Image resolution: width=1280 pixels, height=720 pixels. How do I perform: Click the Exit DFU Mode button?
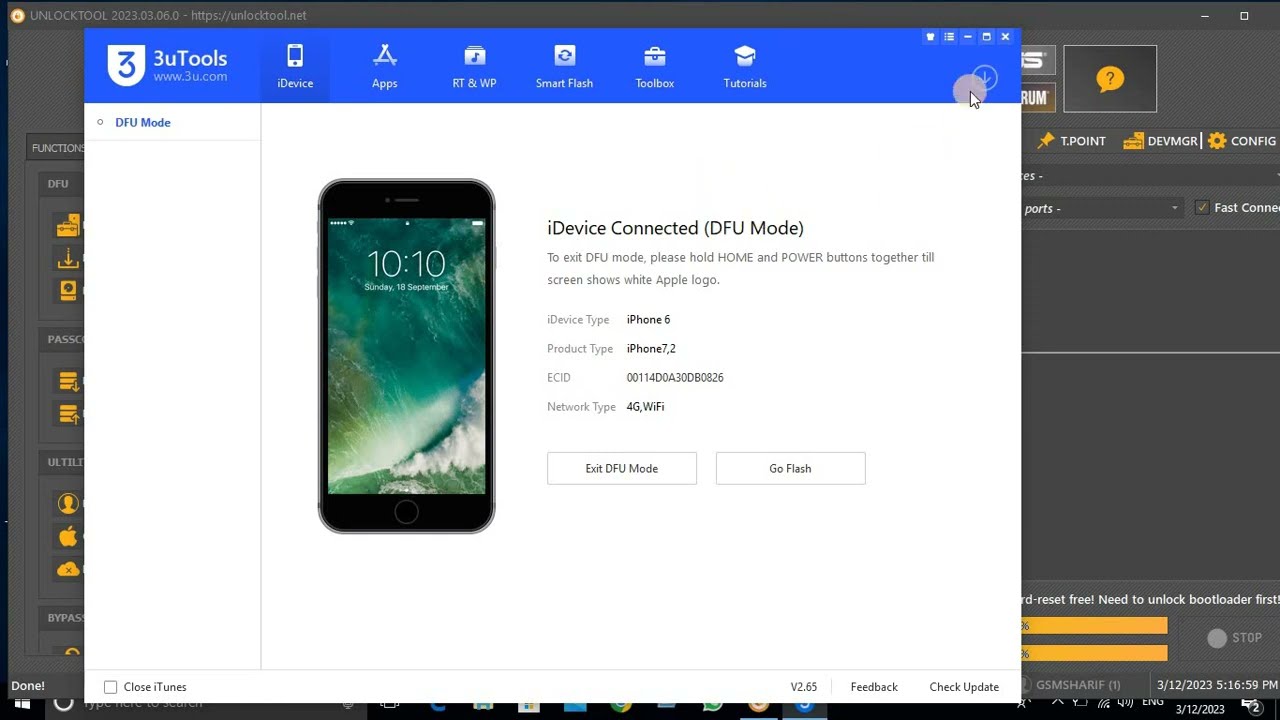pyautogui.click(x=622, y=468)
